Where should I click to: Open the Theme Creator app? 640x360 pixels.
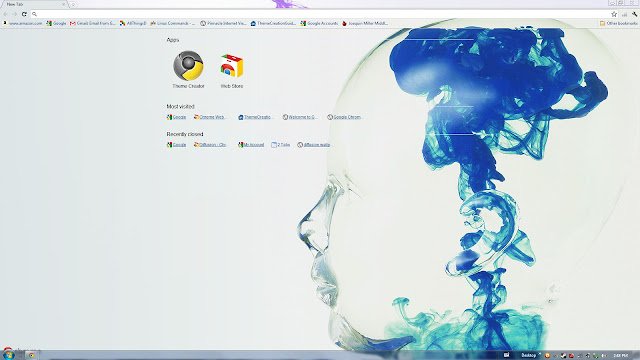tap(188, 69)
